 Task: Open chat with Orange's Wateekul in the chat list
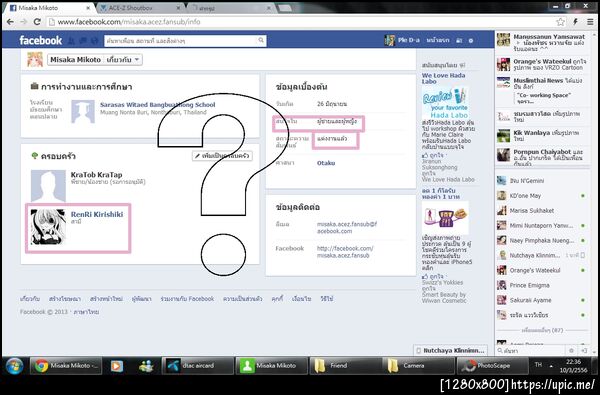[x=542, y=270]
